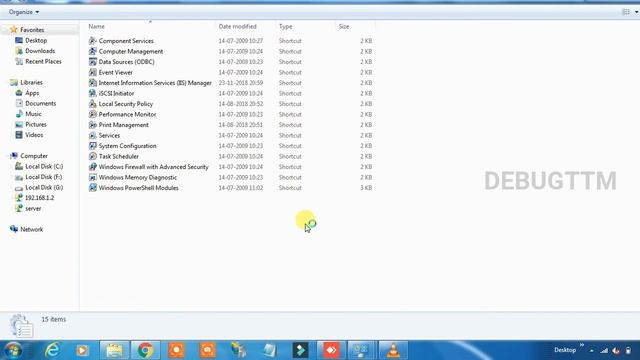Open the view options dropdown arrow
This screenshot has width=640, height=360.
(636, 12)
